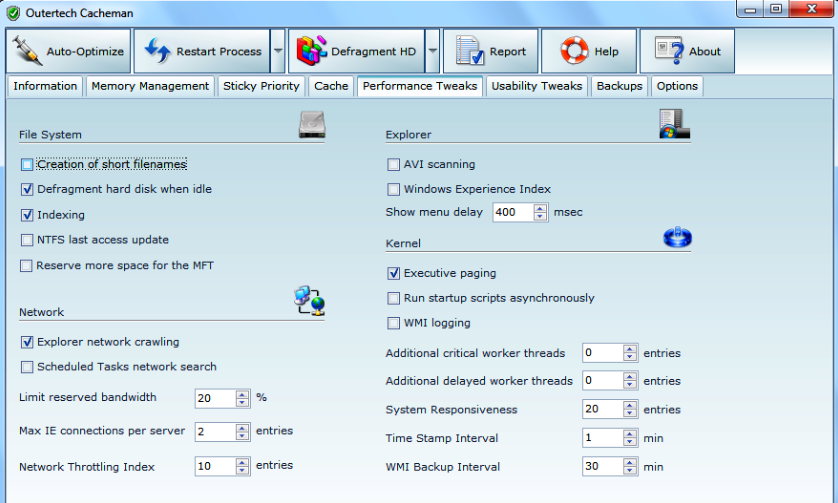The height and width of the screenshot is (503, 838).
Task: Click the Defragment HD colored blocks icon
Action: tap(314, 51)
